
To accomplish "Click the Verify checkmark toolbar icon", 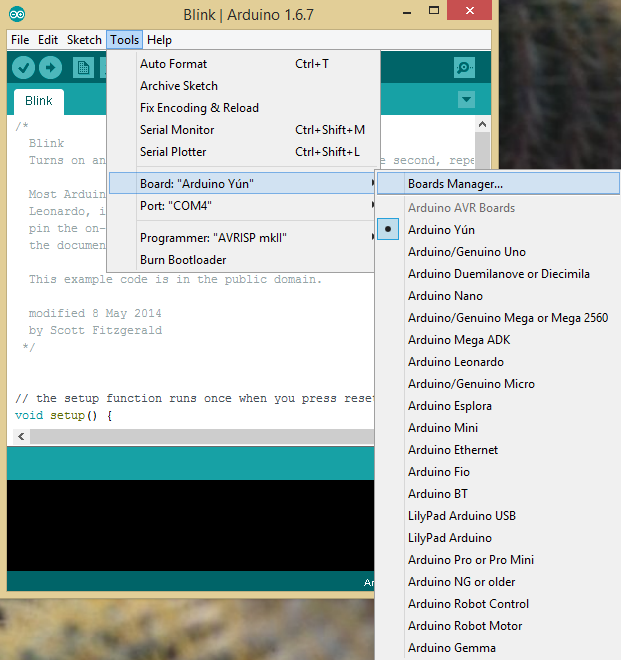I will point(23,67).
